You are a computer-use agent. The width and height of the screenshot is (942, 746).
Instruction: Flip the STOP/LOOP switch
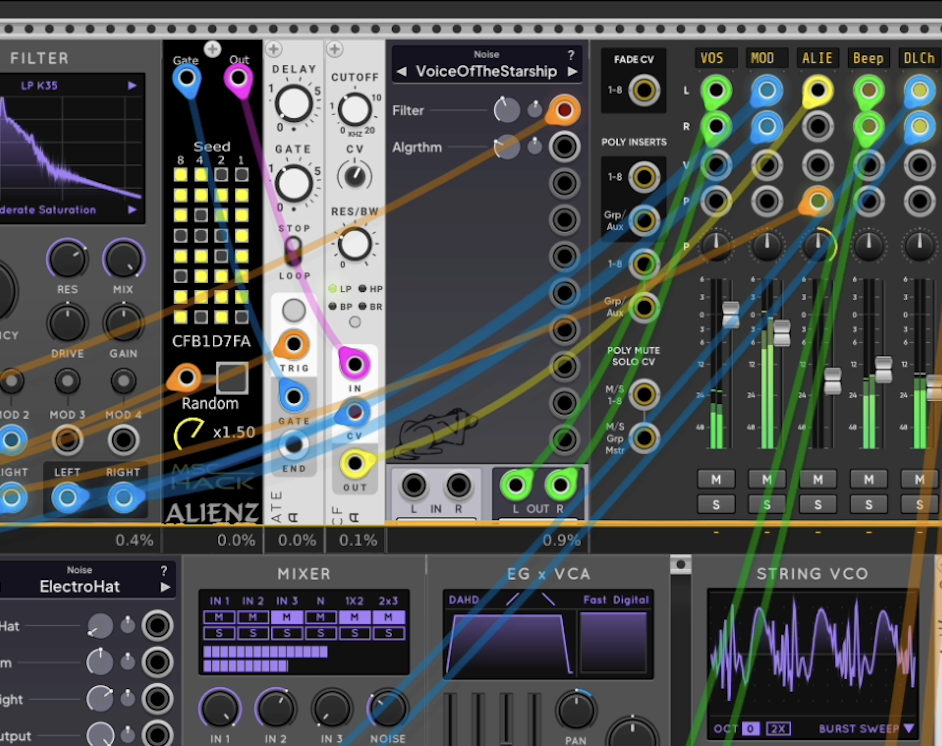coord(293,251)
